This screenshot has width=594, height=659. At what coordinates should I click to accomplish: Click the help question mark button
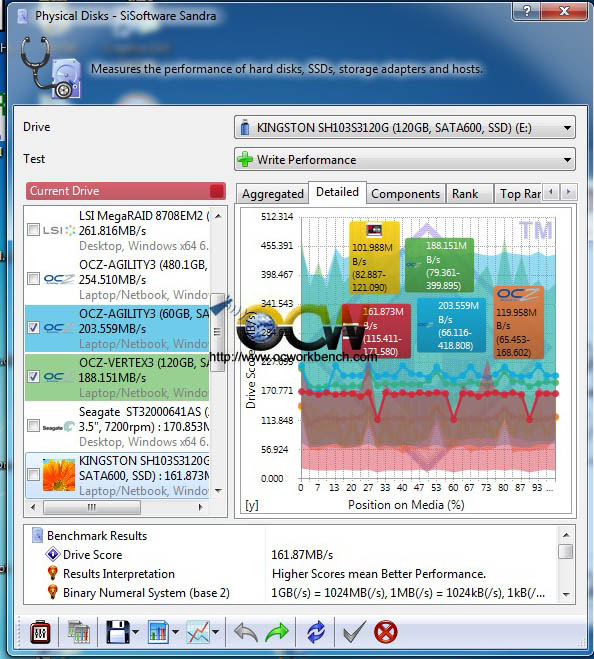click(526, 11)
